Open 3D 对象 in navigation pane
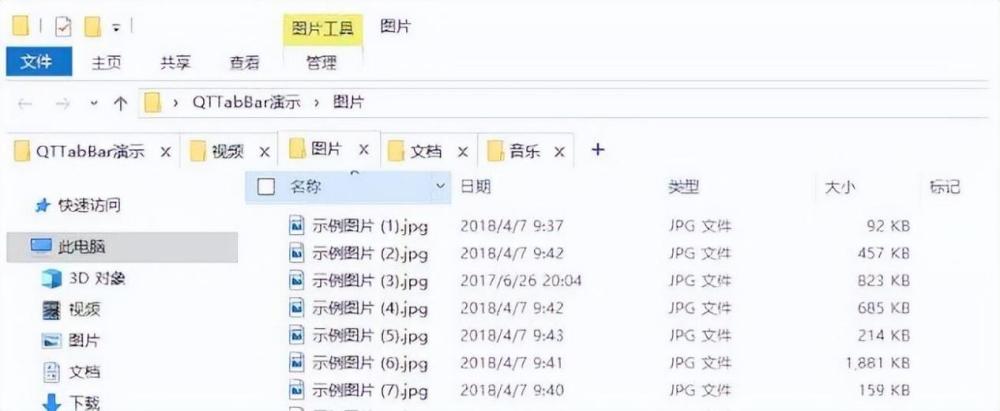Image resolution: width=1000 pixels, height=411 pixels. [x=83, y=278]
